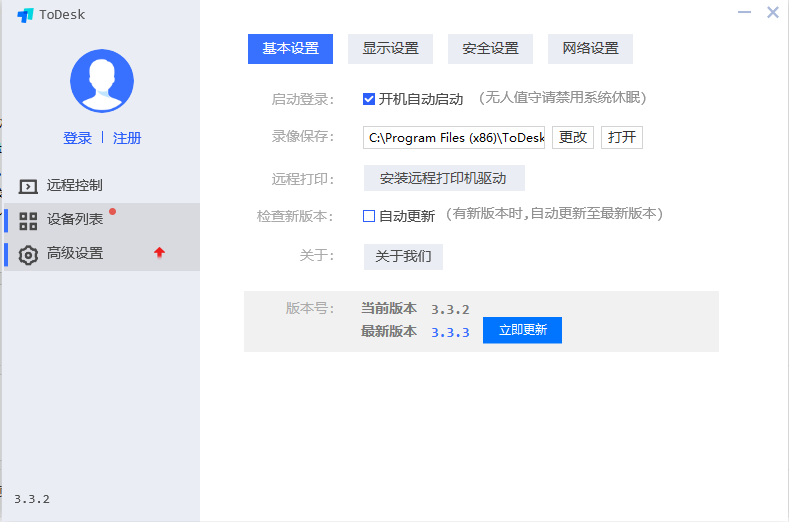Click the version label at sidebar bottom

point(32,499)
